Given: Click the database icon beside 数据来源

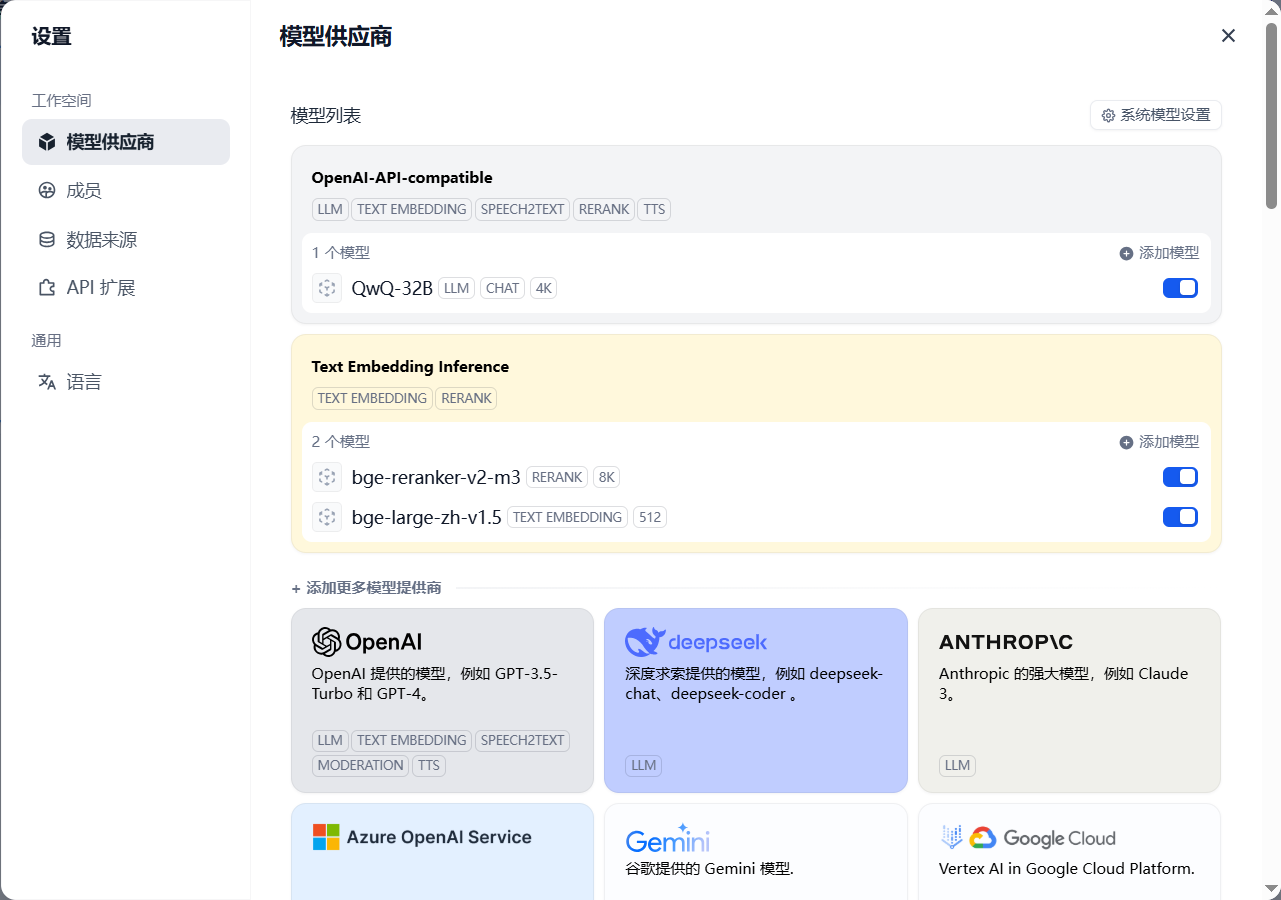Looking at the screenshot, I should 47,240.
